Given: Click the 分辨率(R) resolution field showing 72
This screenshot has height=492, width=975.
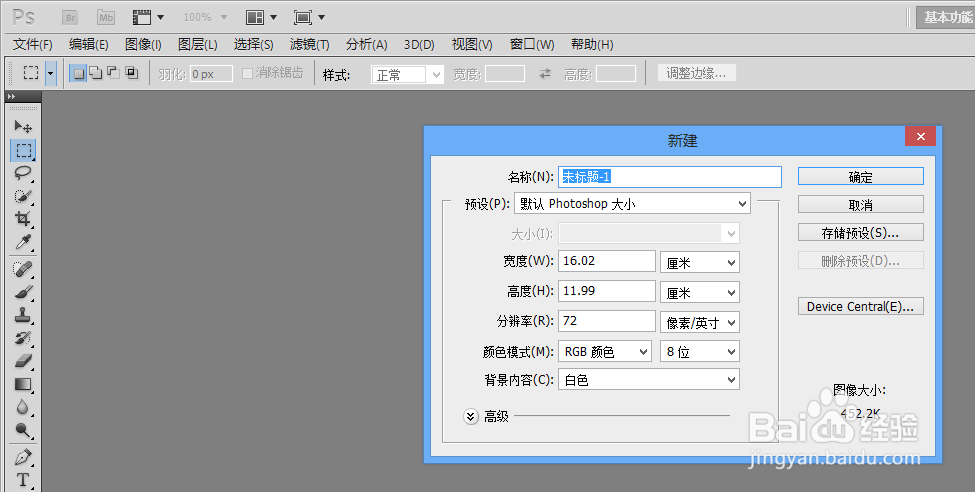Looking at the screenshot, I should [x=607, y=321].
